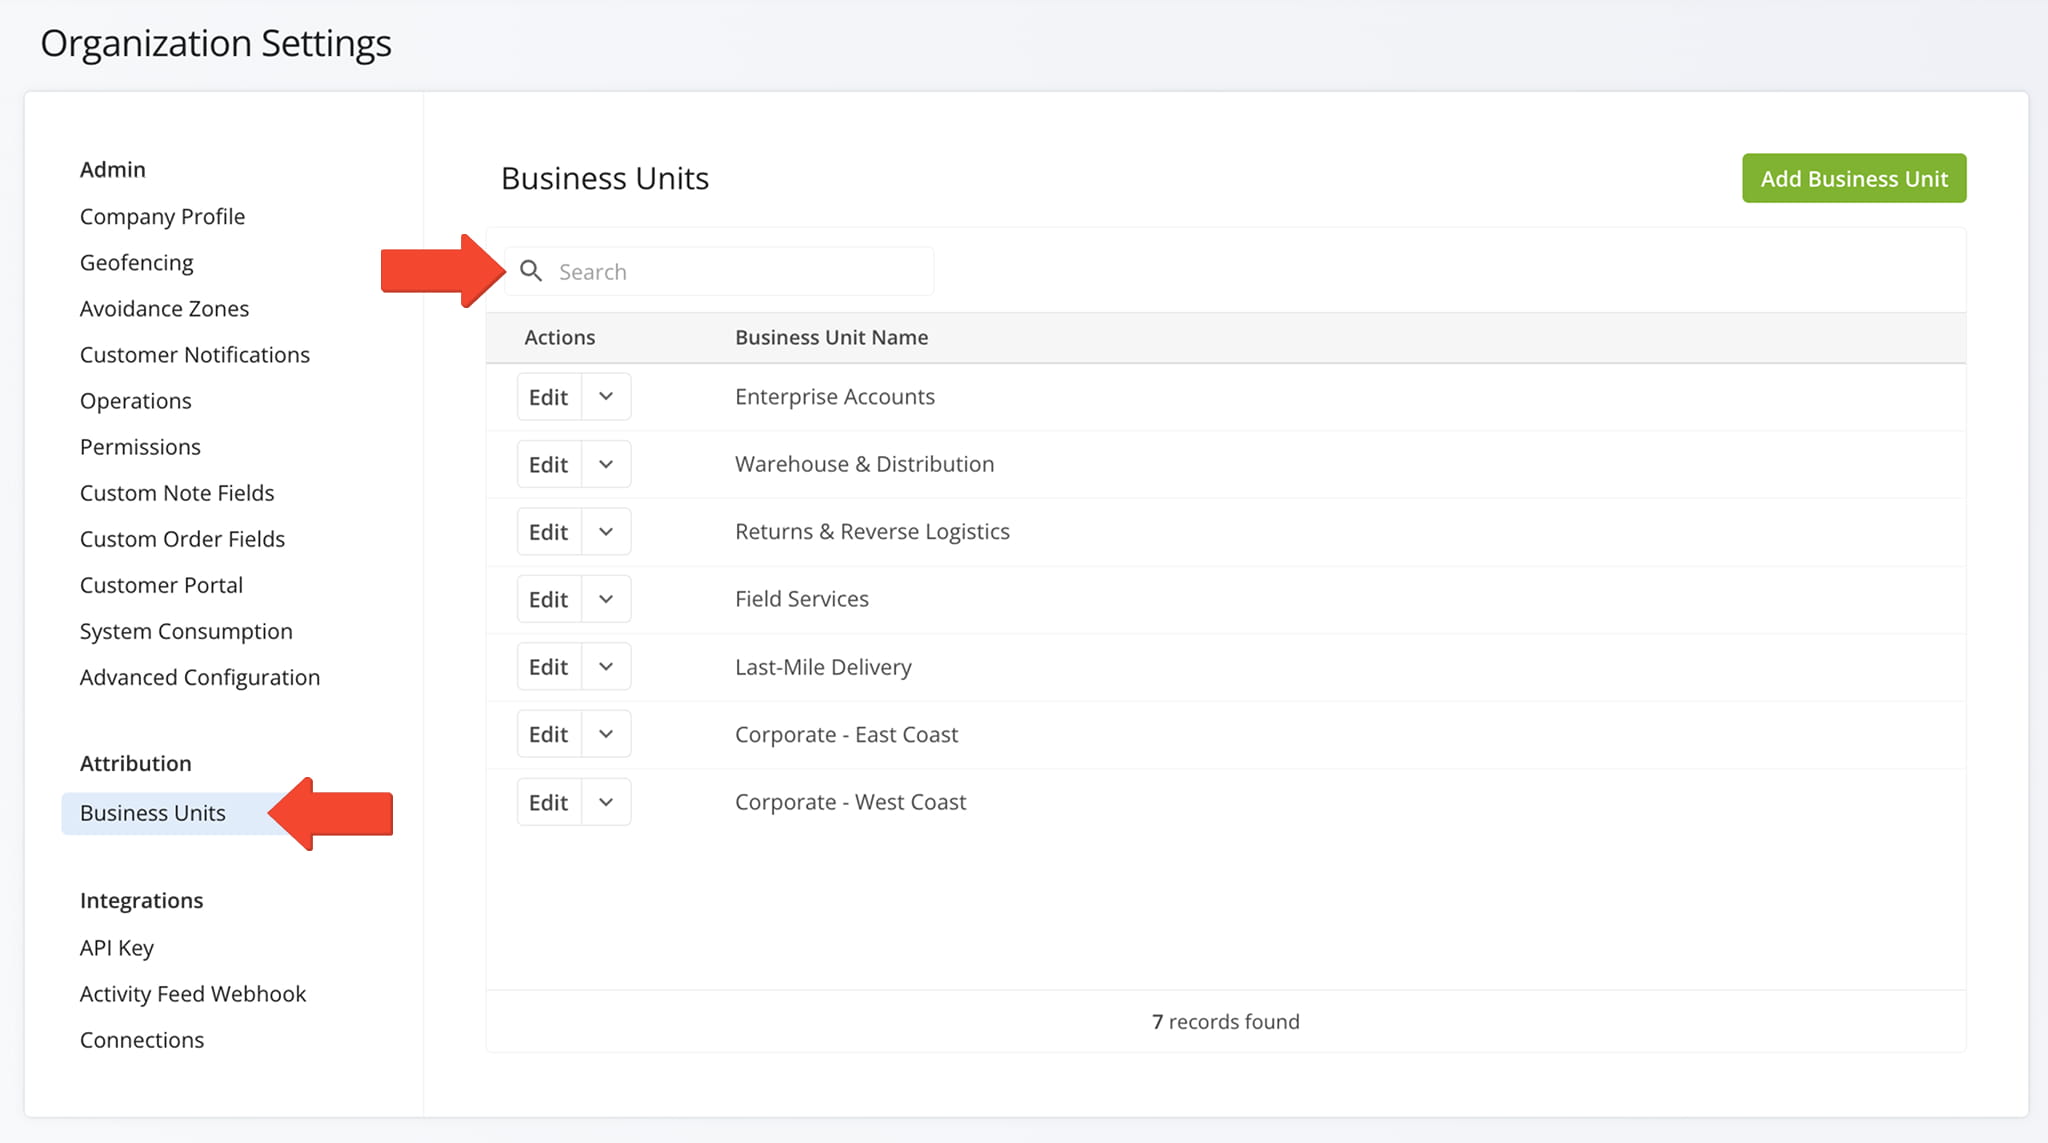Open Avoidance Zones page
Viewport: 2048px width, 1143px height.
coord(164,308)
